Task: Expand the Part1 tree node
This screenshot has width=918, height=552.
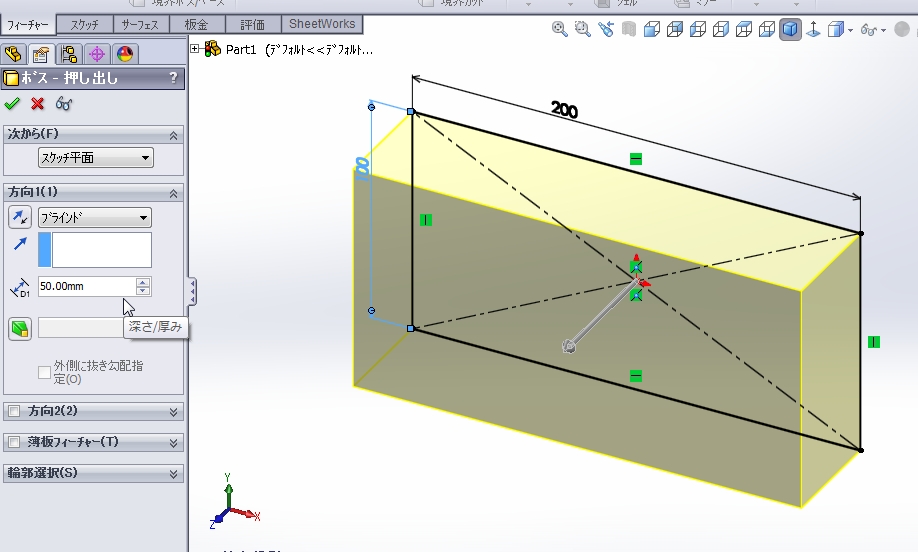Action: (x=195, y=47)
